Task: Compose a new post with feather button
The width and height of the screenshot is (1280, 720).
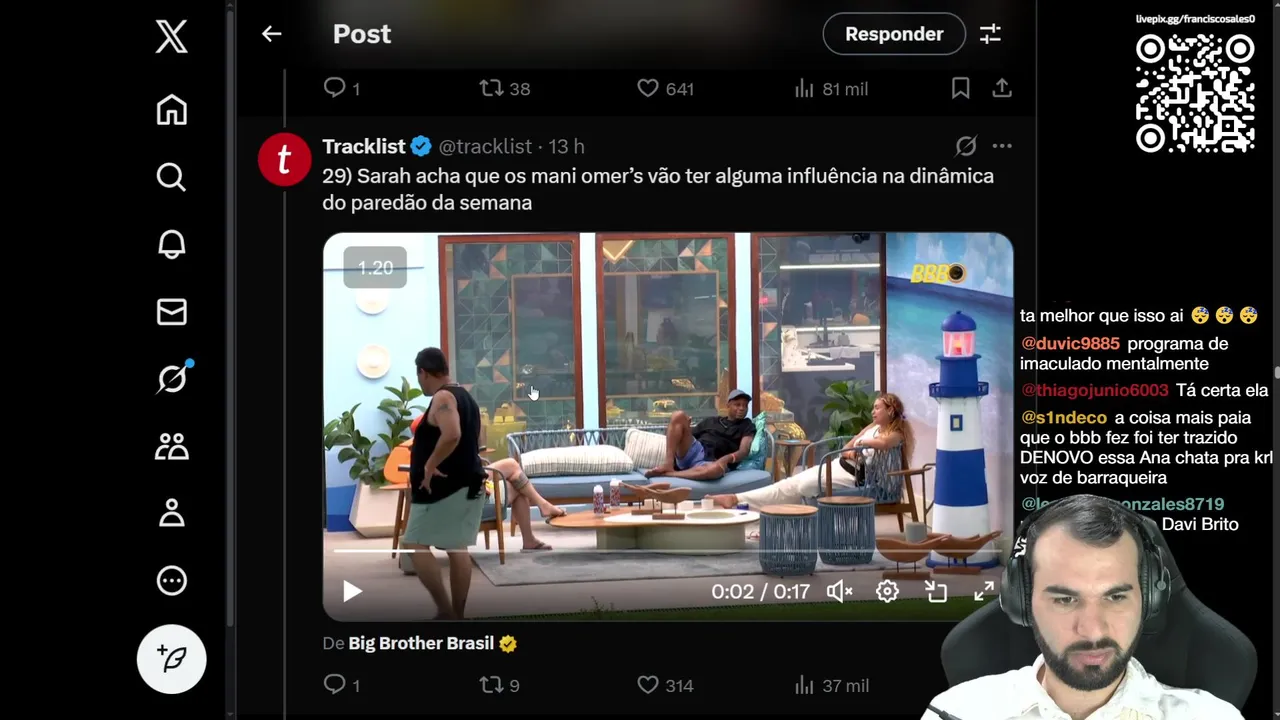Action: click(172, 659)
